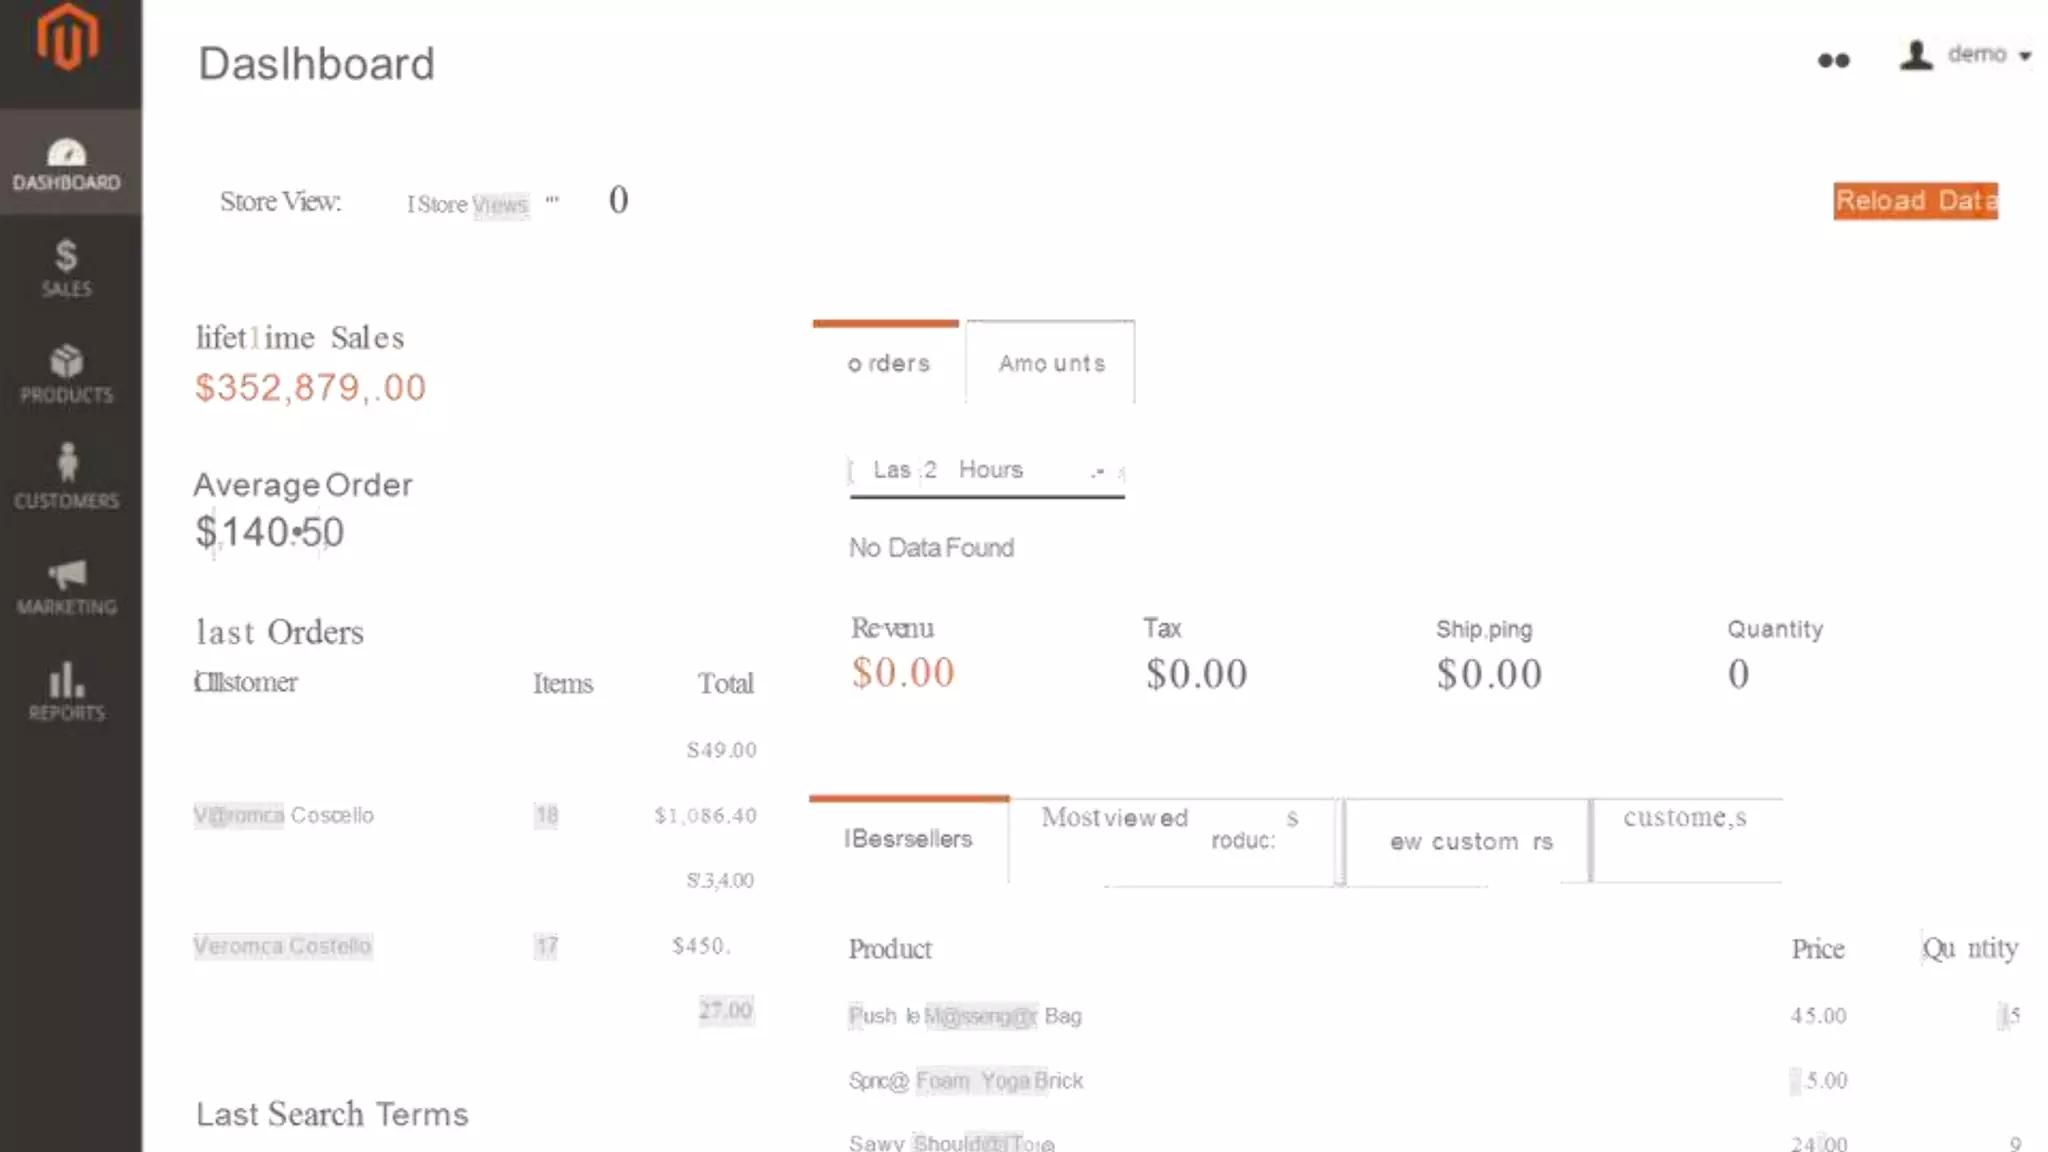This screenshot has height=1152, width=2048.
Task: Open the Customers sidebar icon
Action: tap(67, 478)
